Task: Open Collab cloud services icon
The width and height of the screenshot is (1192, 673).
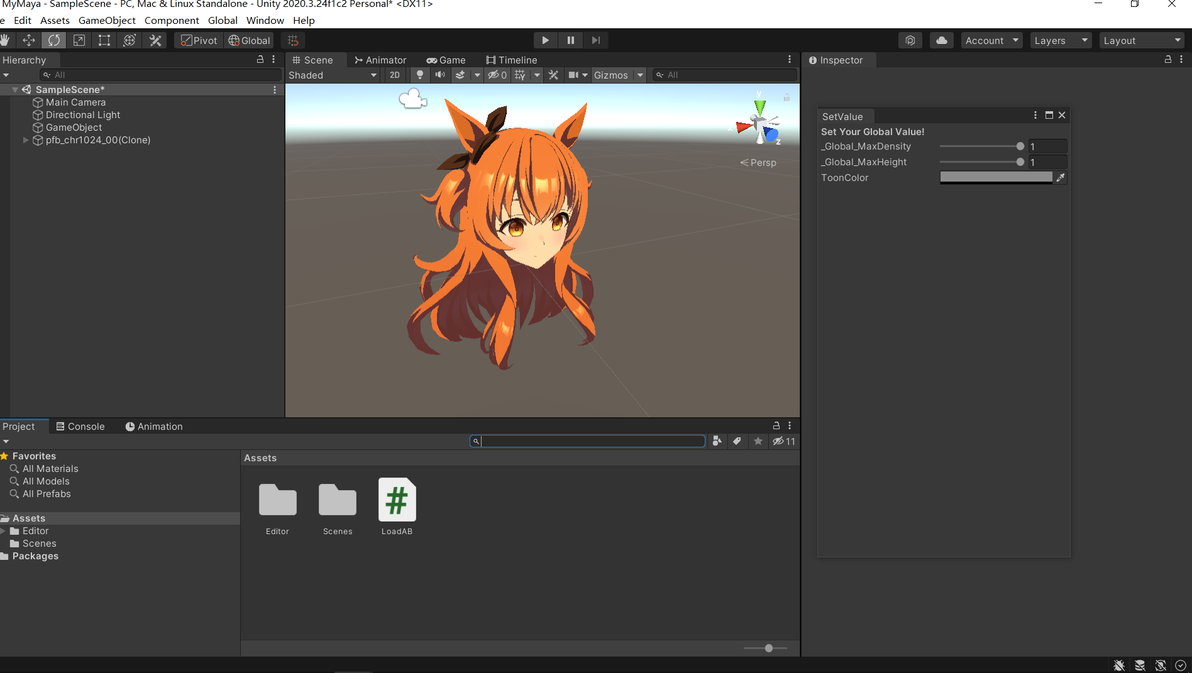Action: pos(941,40)
